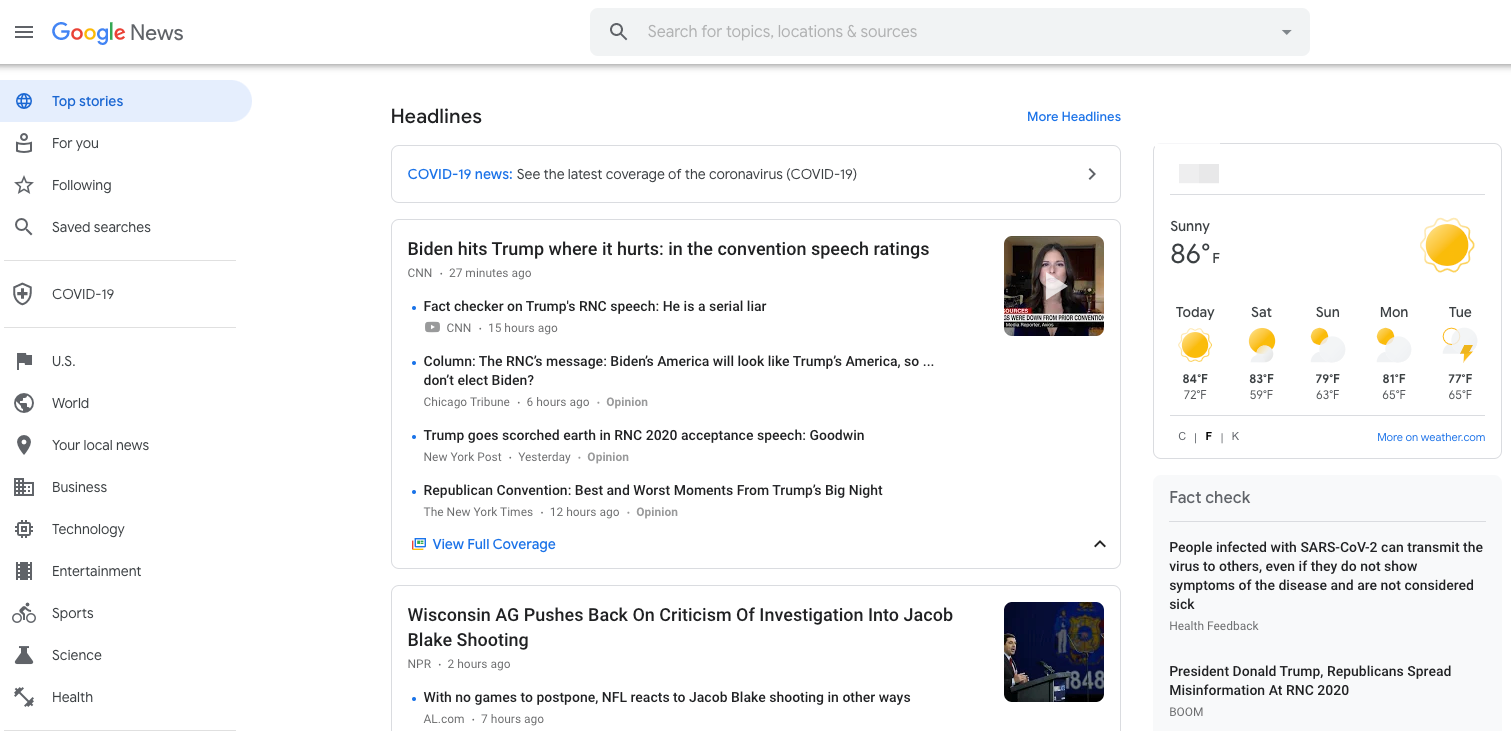View Full Coverage of the convention story
Screen dimensions: 1511x731
coord(494,543)
